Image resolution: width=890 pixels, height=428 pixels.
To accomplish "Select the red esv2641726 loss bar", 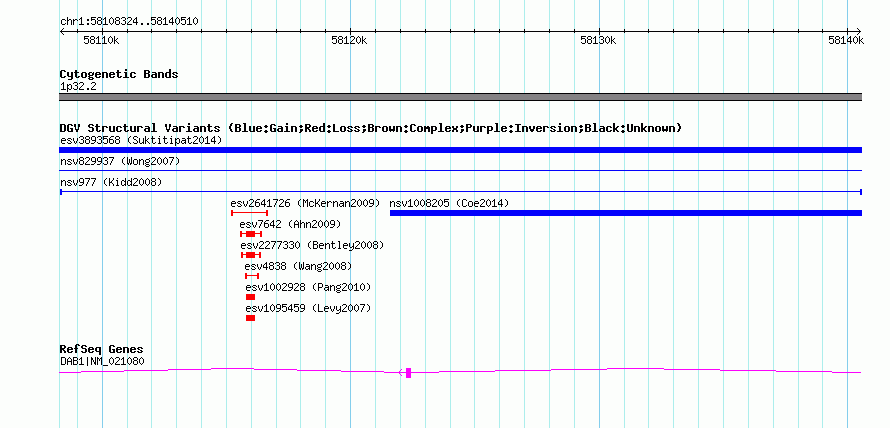I will click(249, 213).
